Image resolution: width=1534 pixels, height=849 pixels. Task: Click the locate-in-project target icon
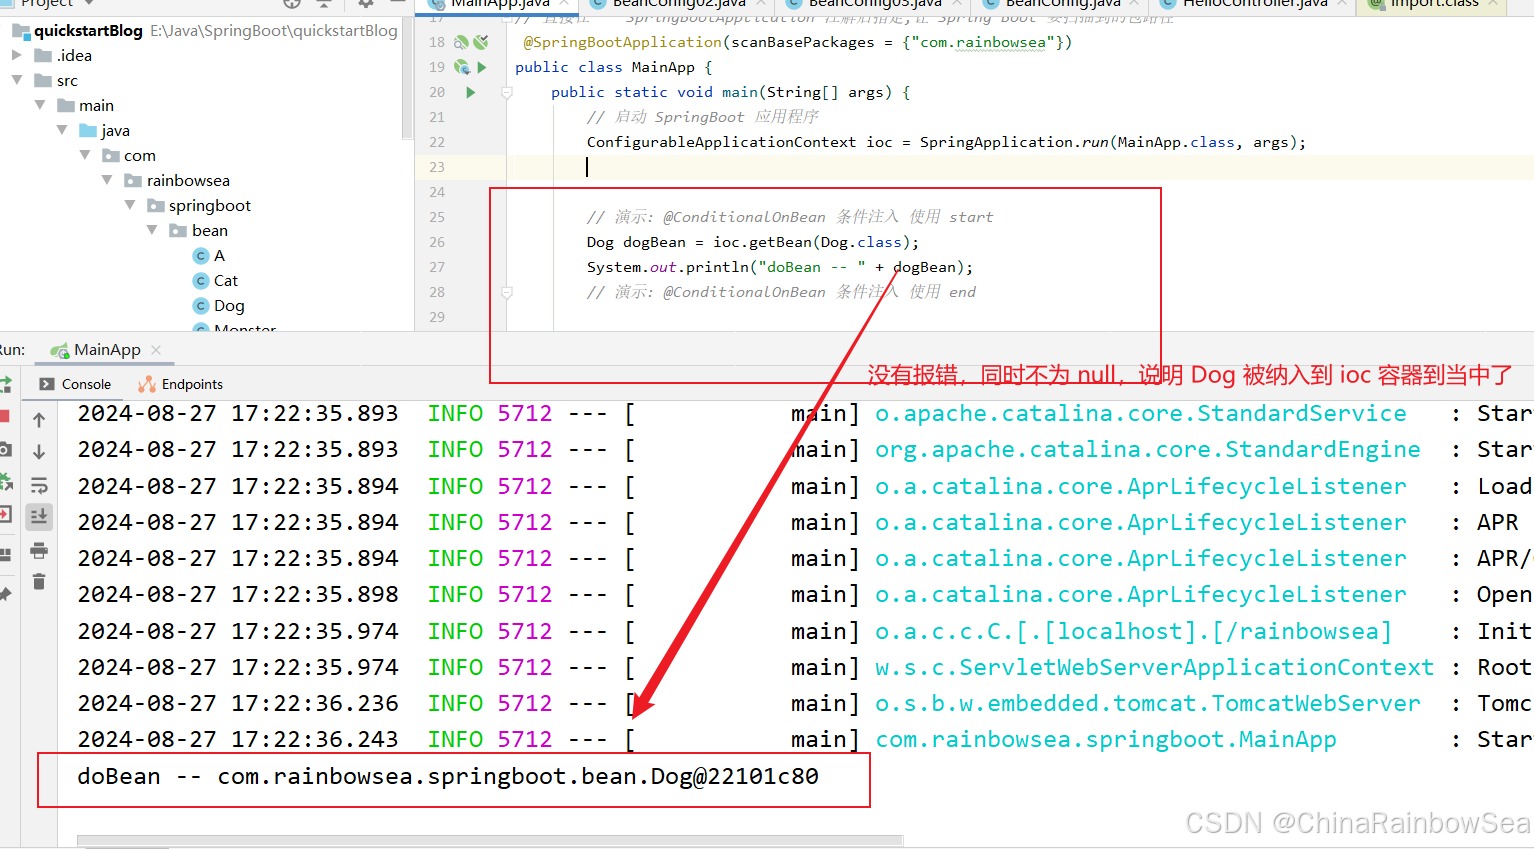point(292,4)
